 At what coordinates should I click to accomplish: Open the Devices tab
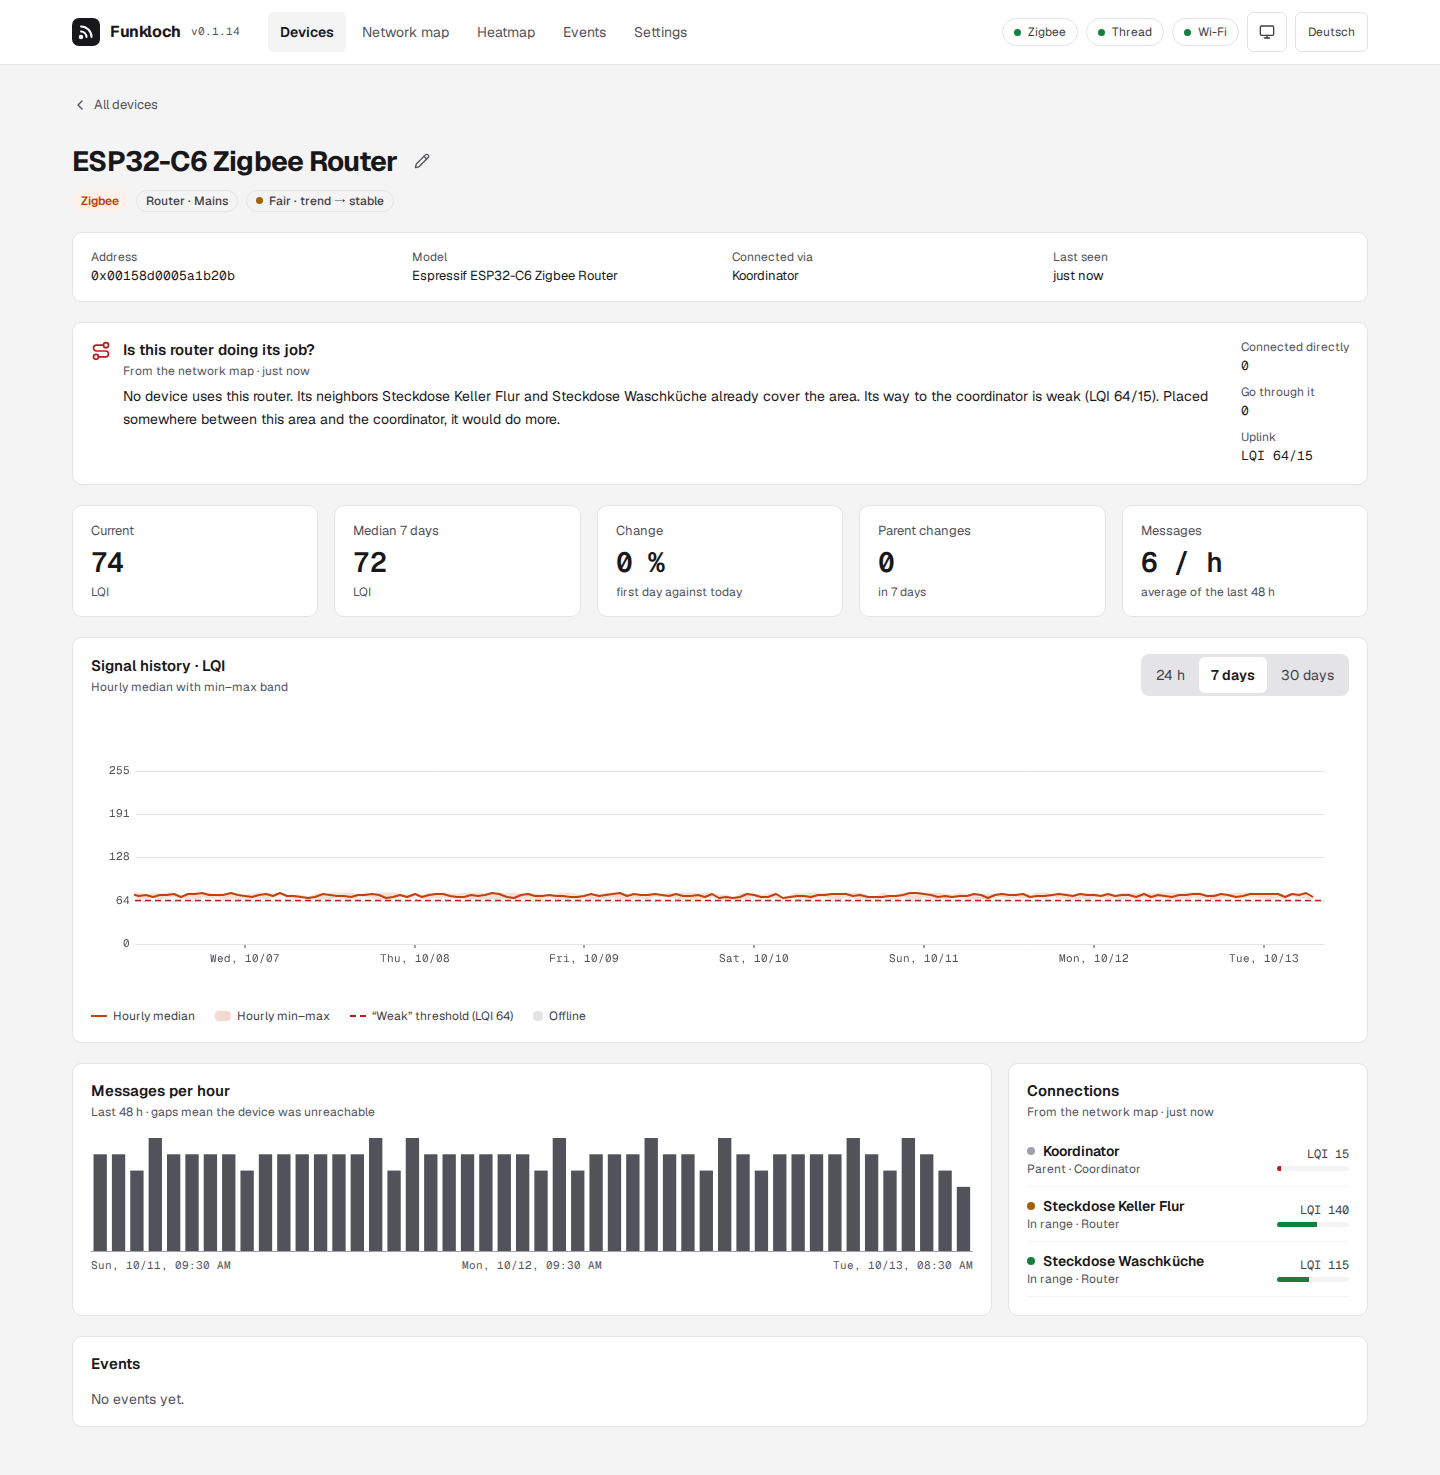point(307,32)
